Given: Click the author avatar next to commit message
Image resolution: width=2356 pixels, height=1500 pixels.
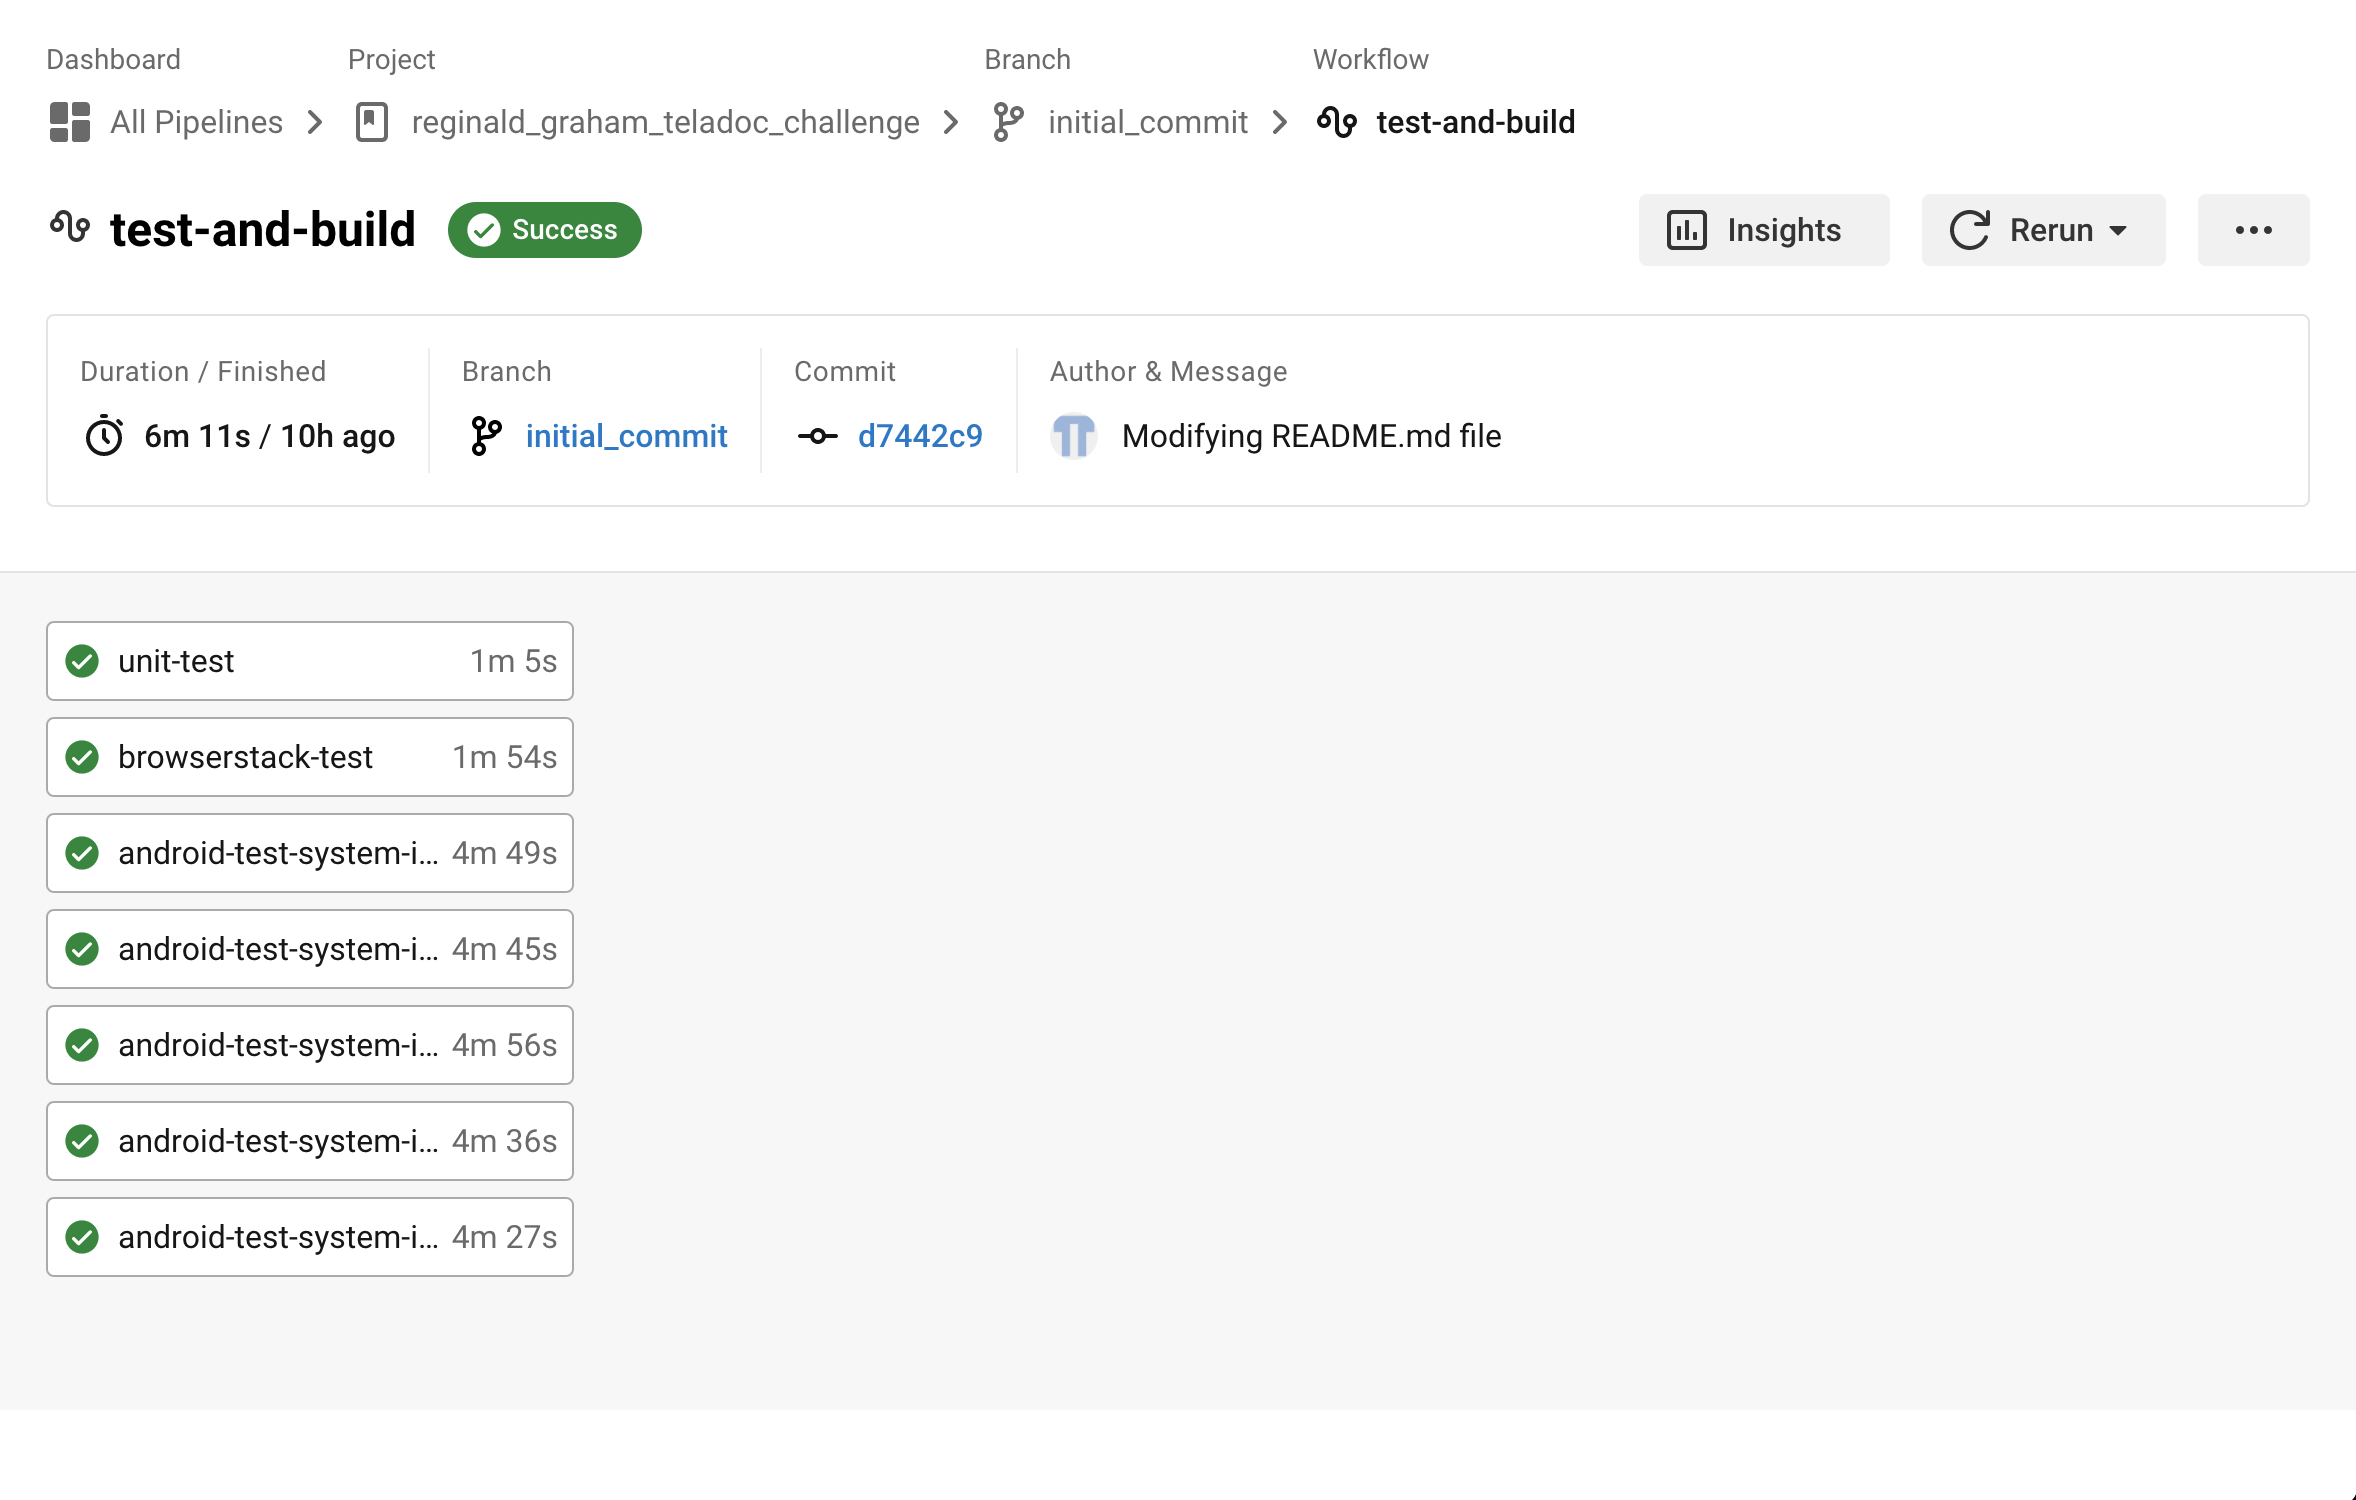Looking at the screenshot, I should (x=1074, y=436).
